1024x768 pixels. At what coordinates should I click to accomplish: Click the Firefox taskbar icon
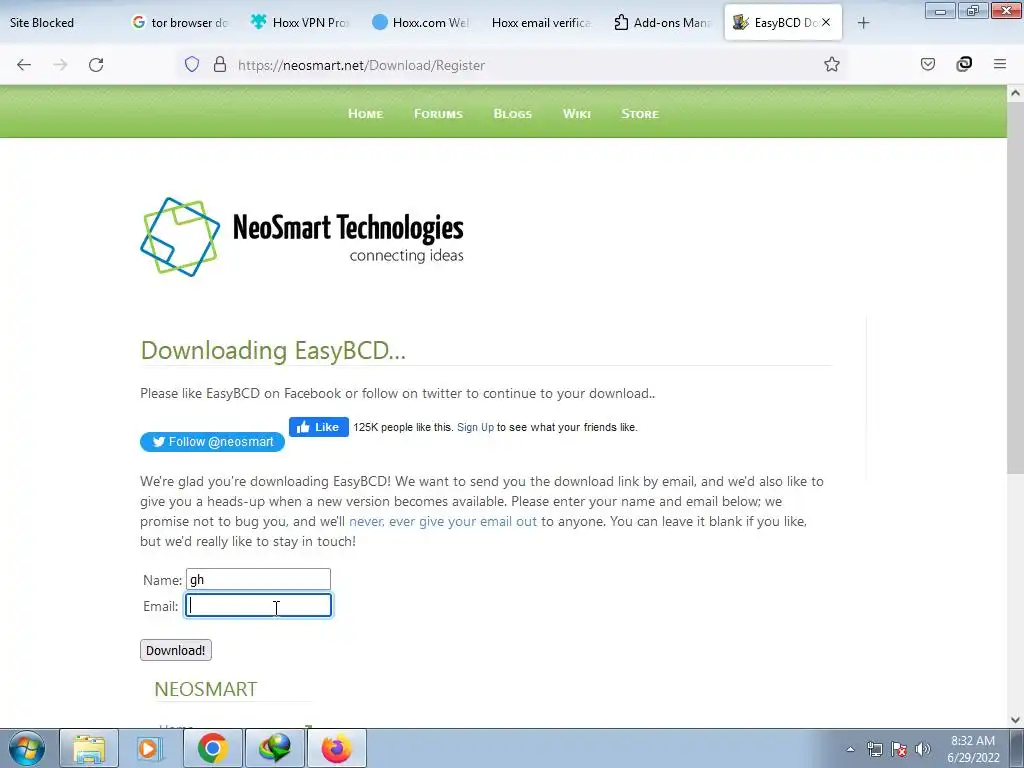click(336, 748)
